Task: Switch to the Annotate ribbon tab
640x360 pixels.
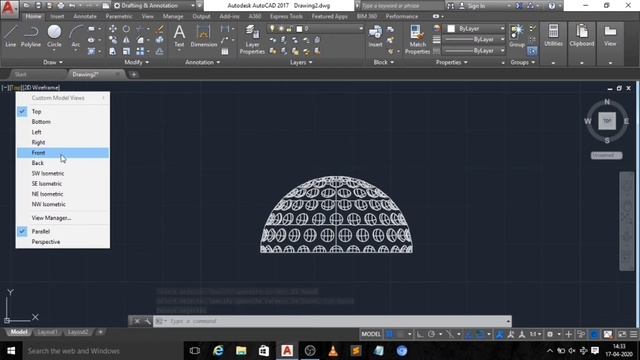Action: [x=85, y=16]
